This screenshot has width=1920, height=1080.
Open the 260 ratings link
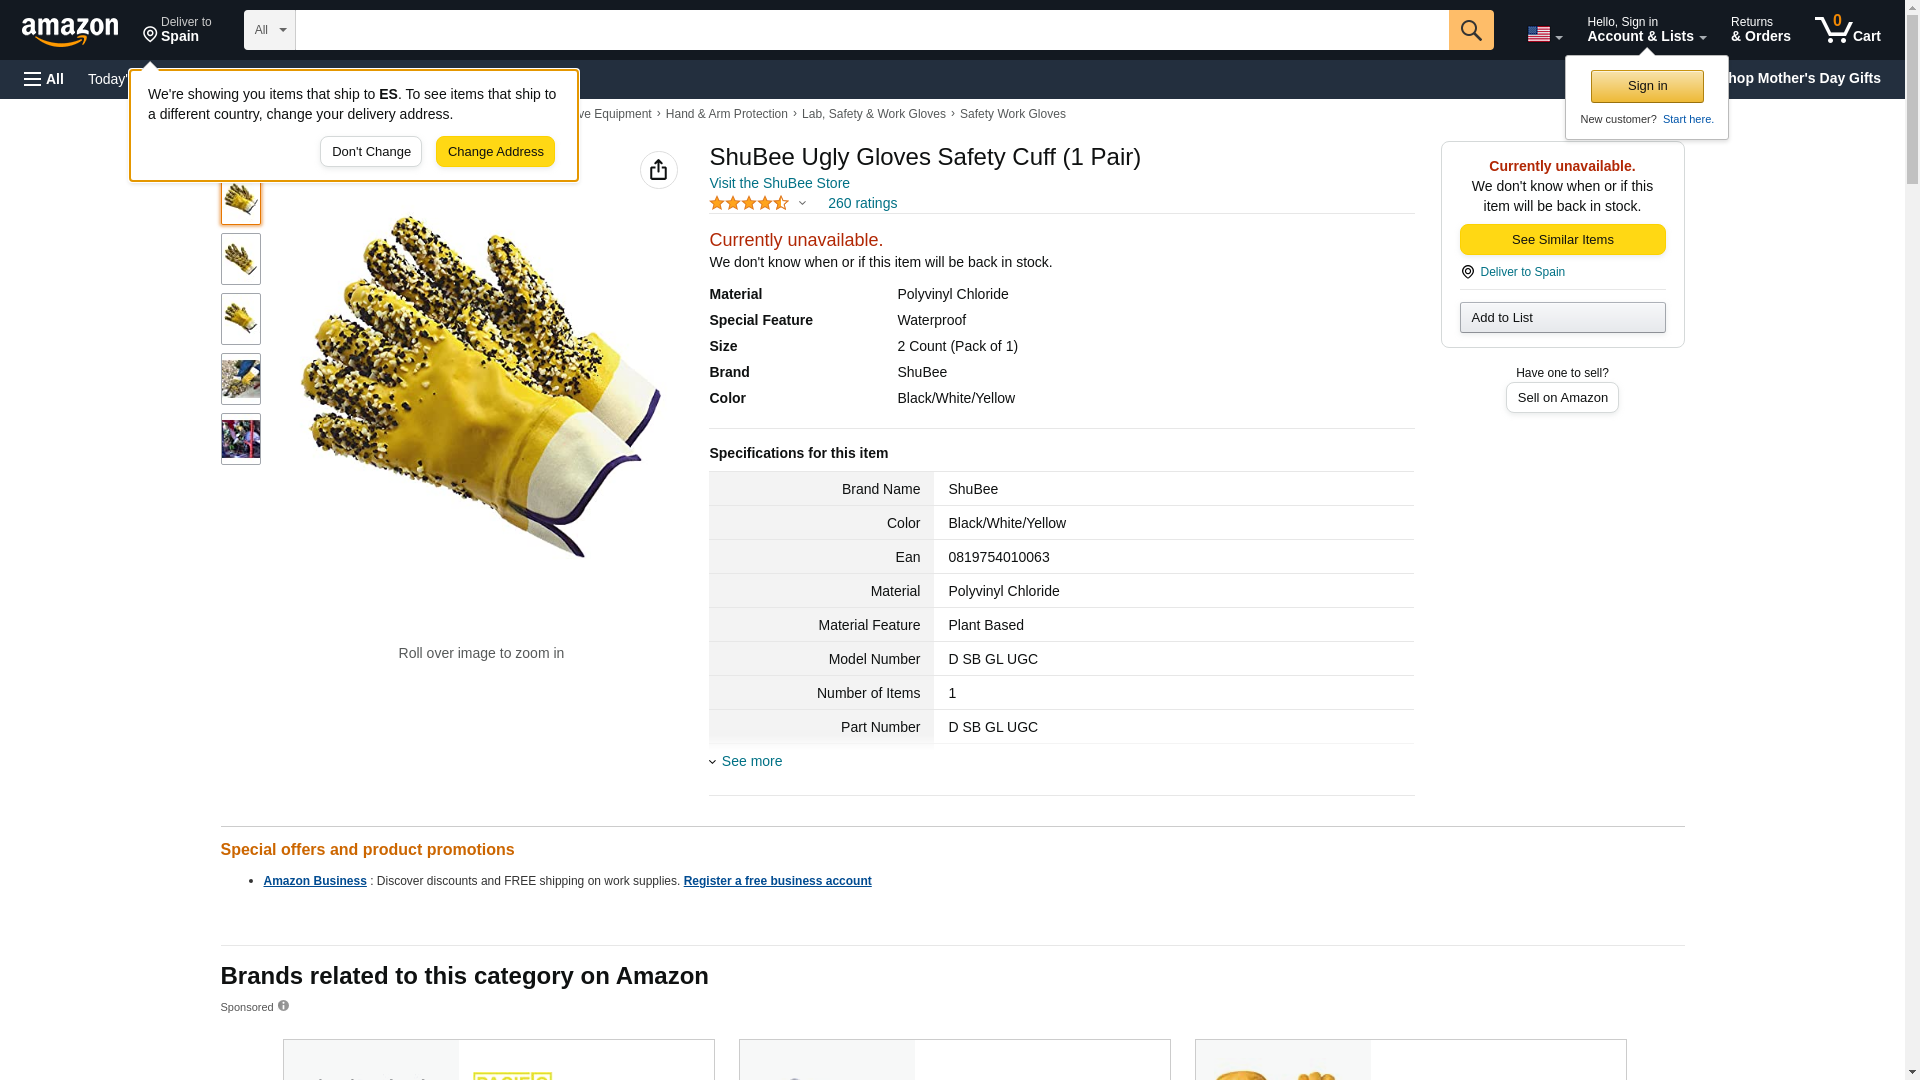pyautogui.click(x=862, y=203)
